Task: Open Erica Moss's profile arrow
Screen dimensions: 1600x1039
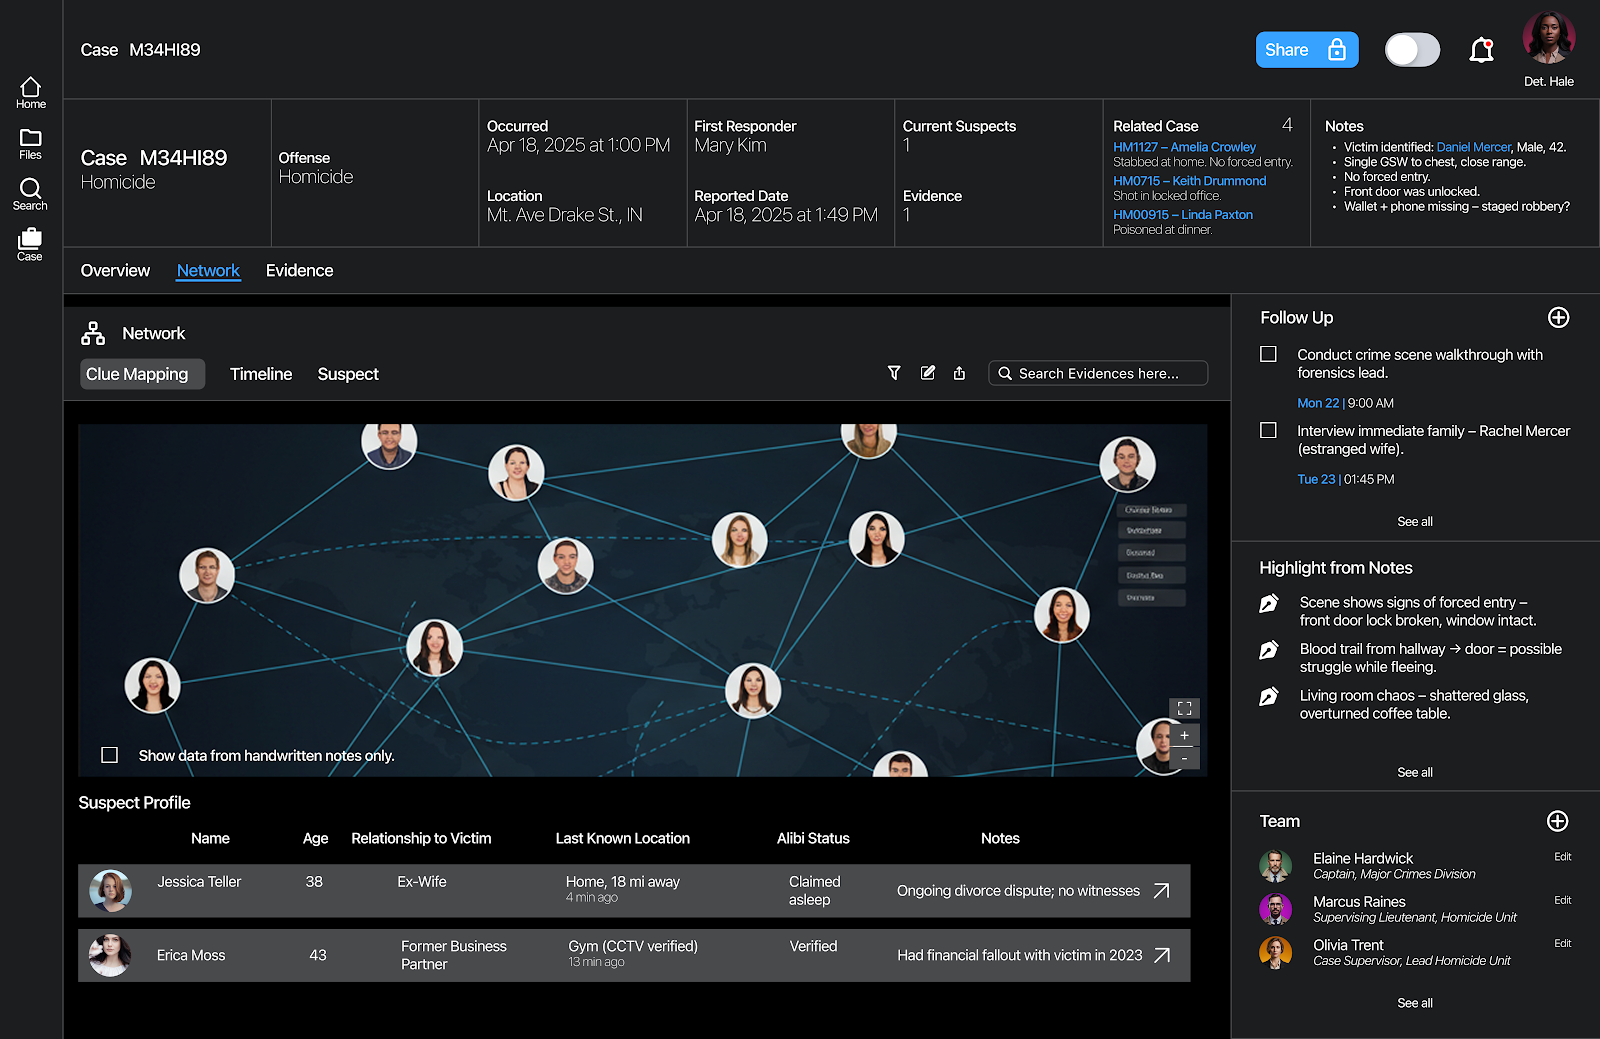Action: [x=1162, y=955]
